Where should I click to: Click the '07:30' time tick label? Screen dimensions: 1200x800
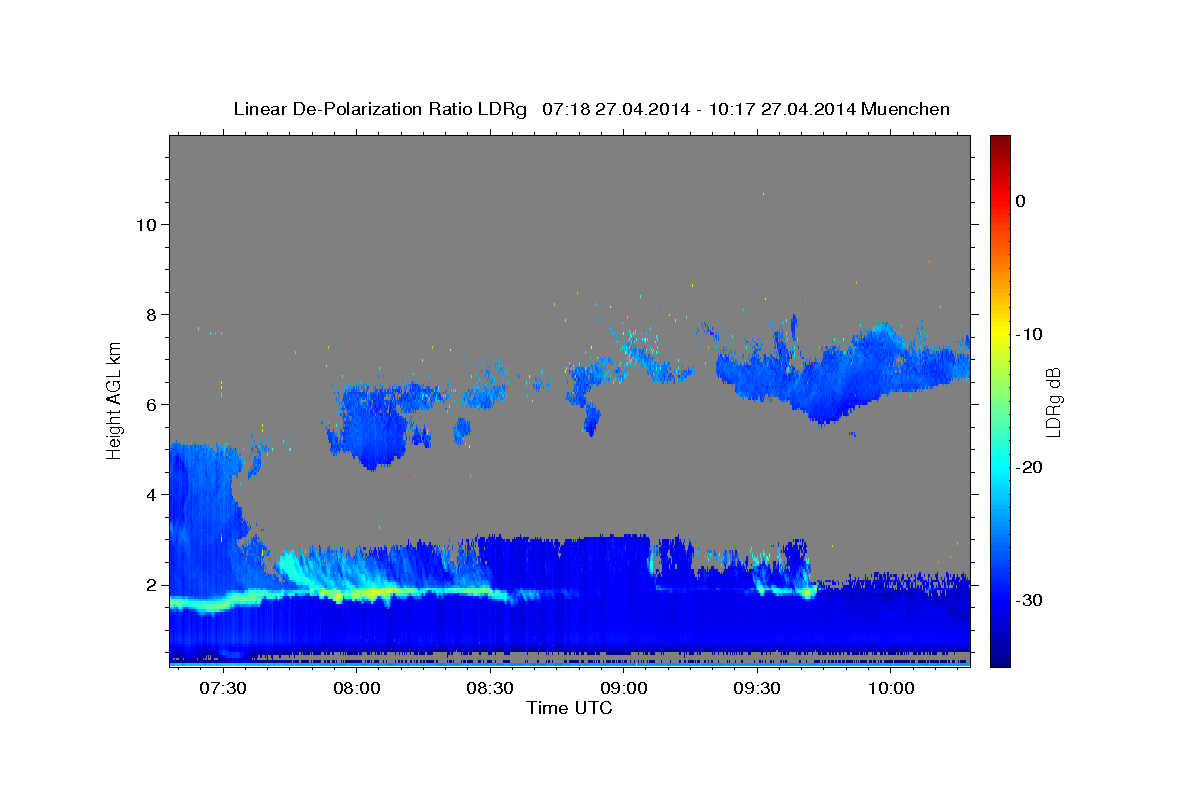(222, 689)
